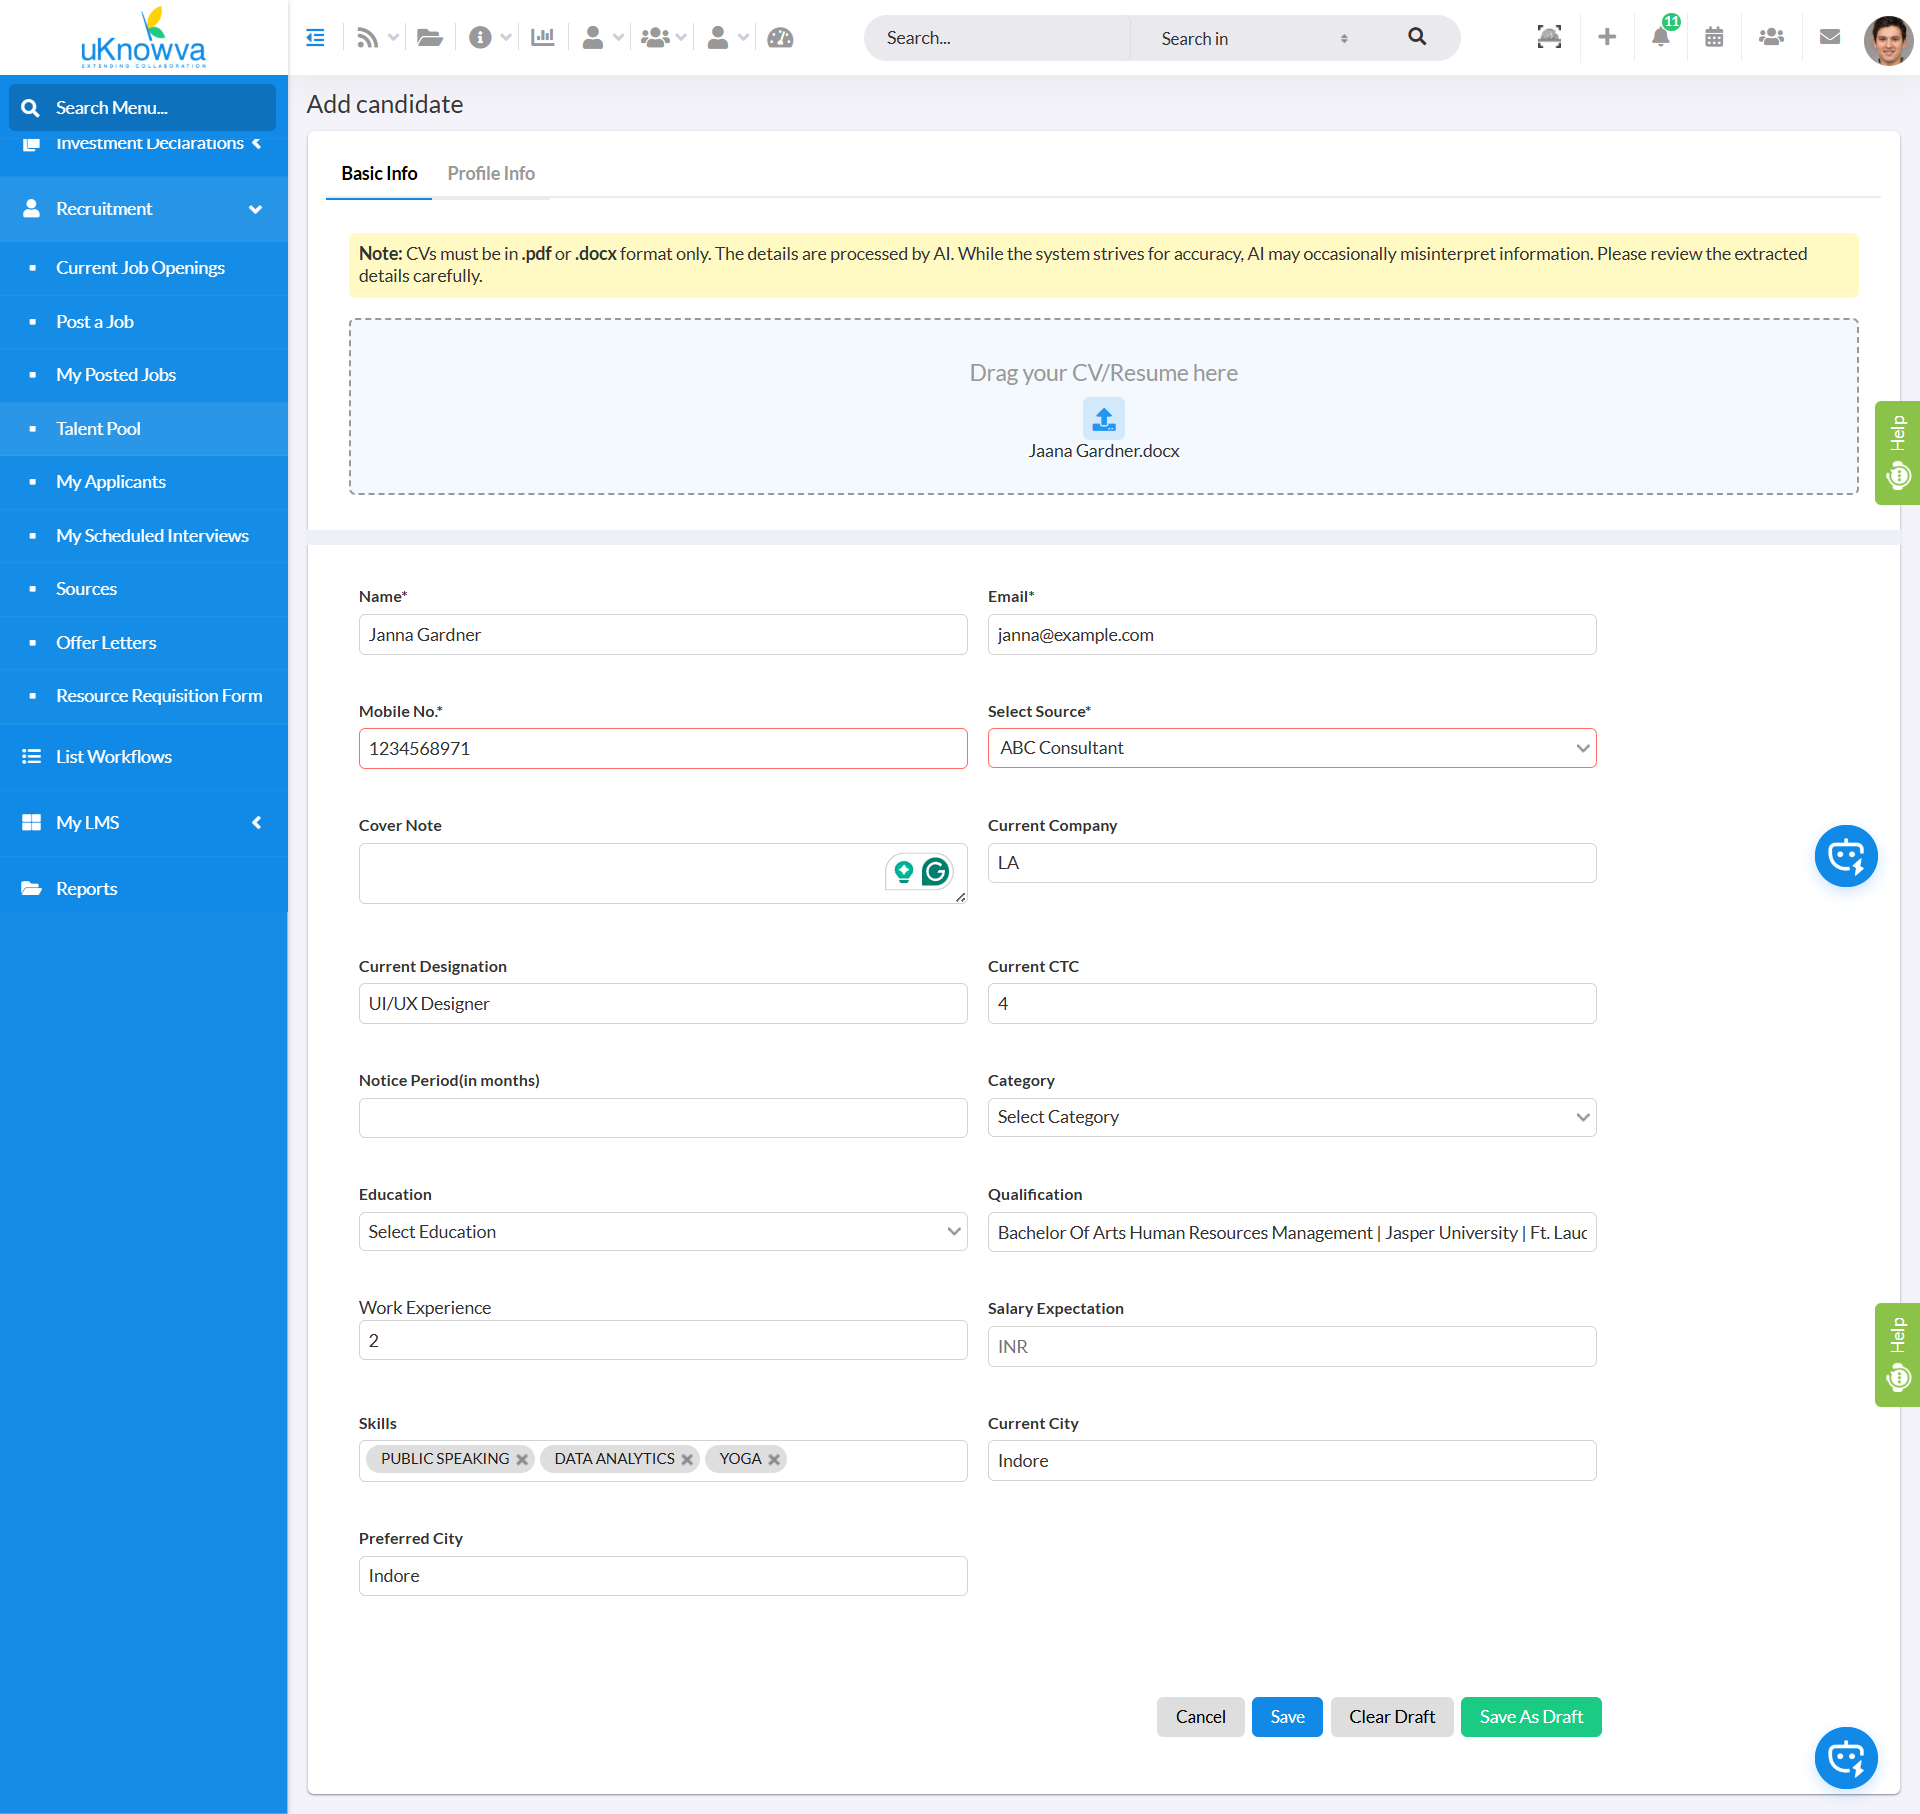Click the Save As Draft button
Screen dimensions: 1920x1814
pyautogui.click(x=1530, y=1717)
